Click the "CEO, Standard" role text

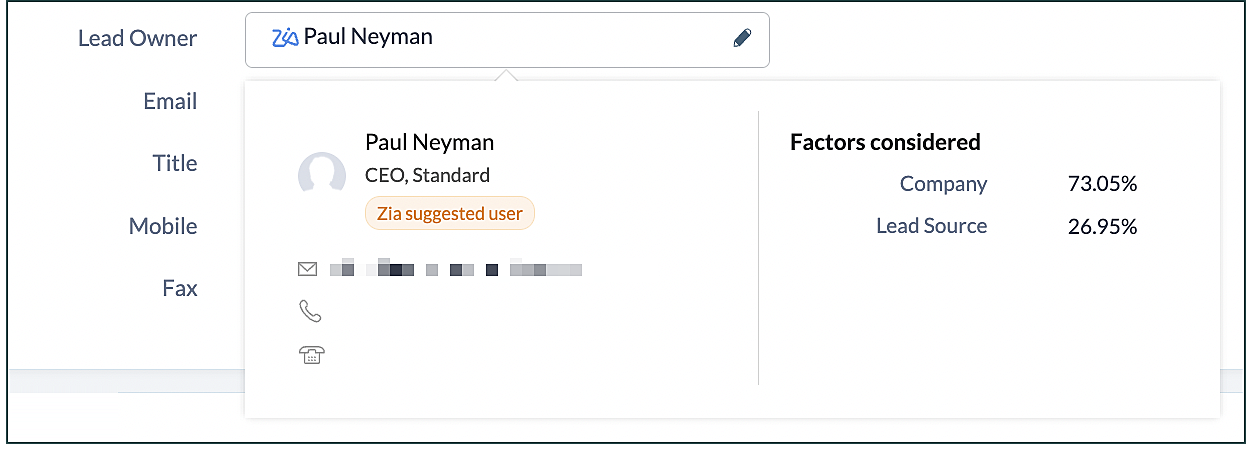pyautogui.click(x=427, y=175)
